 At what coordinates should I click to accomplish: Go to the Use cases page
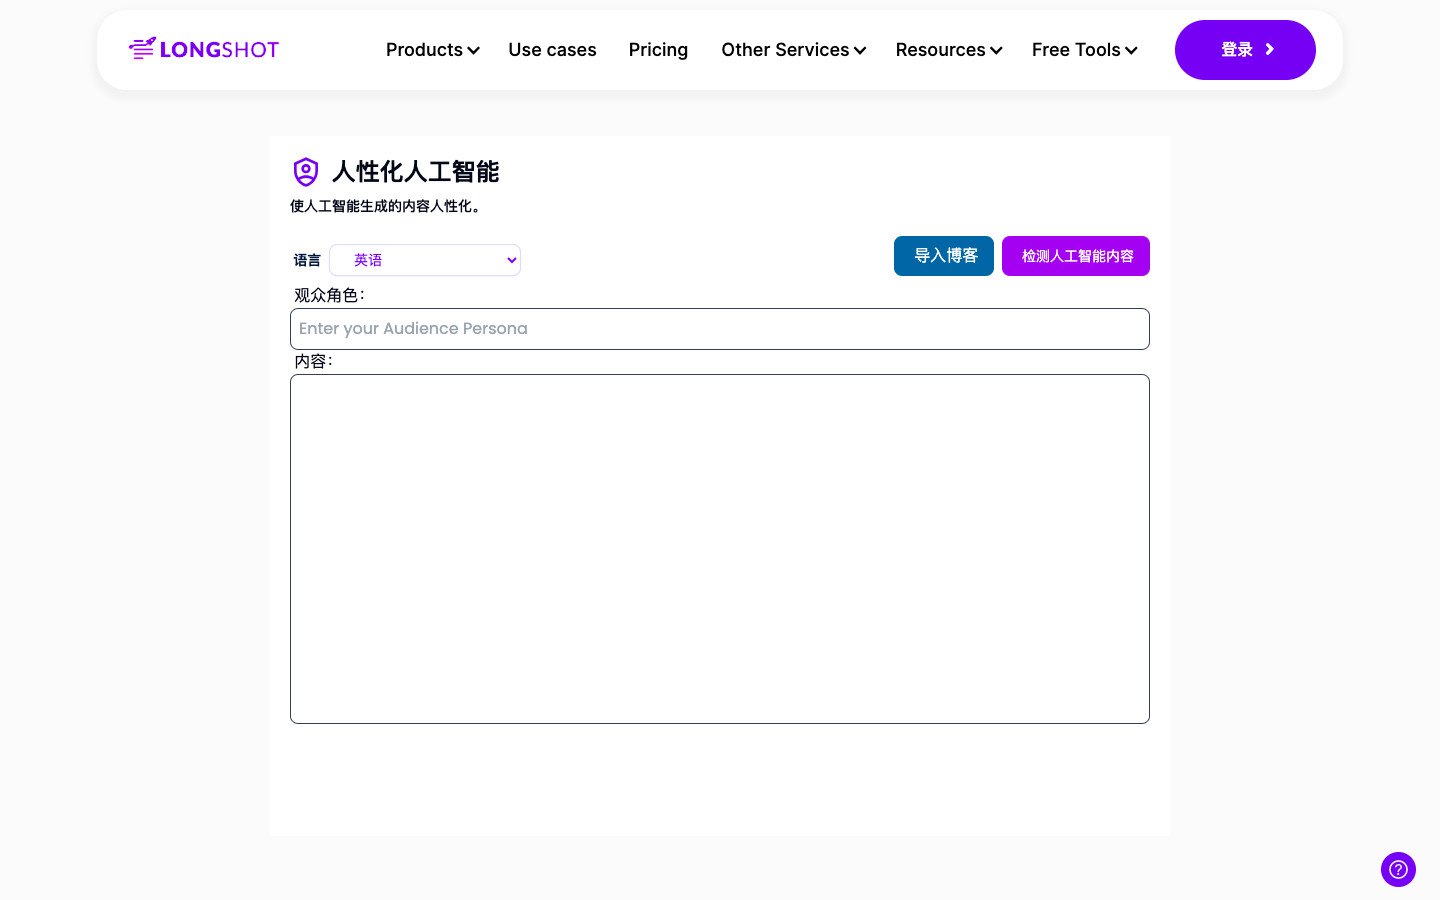click(x=552, y=50)
